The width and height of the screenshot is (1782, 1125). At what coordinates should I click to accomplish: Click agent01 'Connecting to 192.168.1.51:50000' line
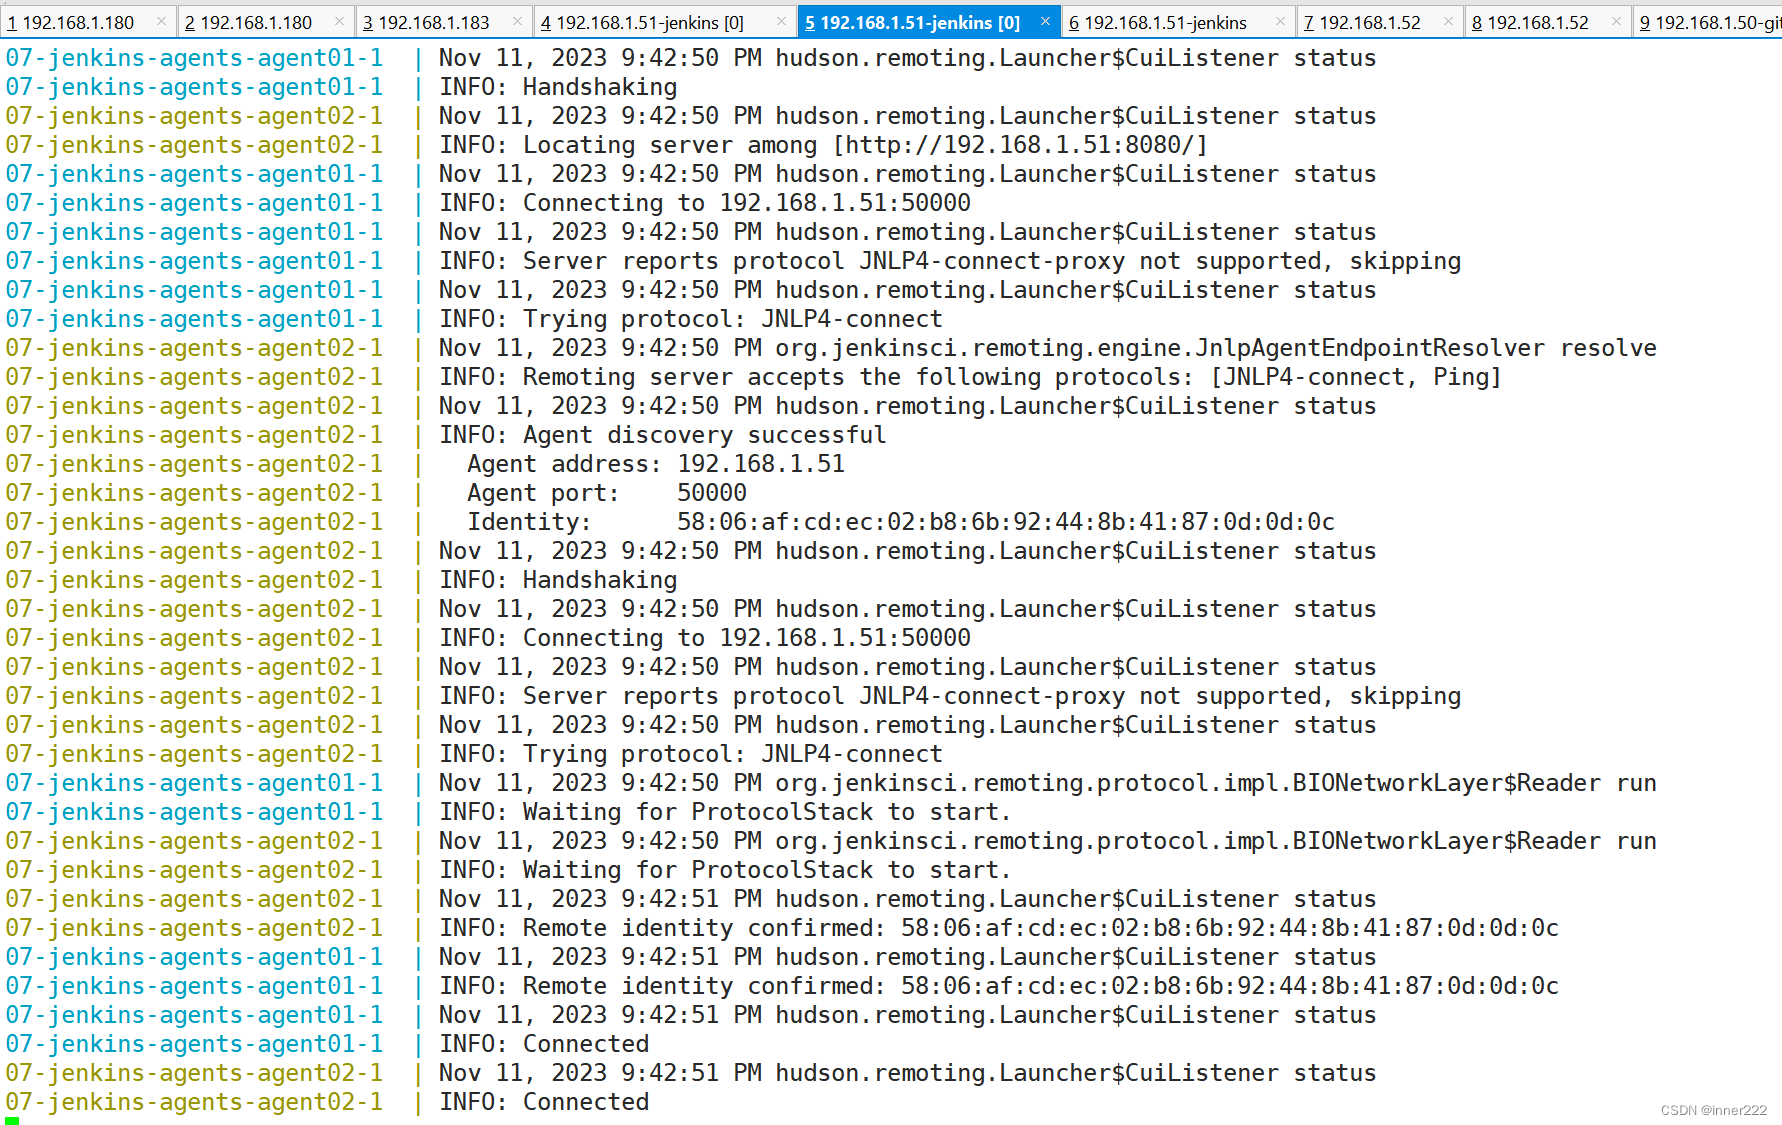pyautogui.click(x=488, y=203)
